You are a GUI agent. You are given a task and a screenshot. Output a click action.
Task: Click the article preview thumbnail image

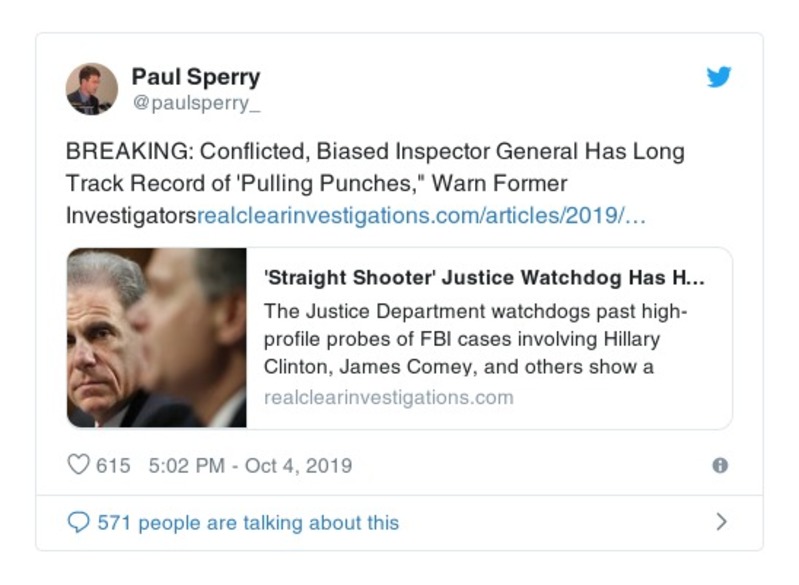157,338
